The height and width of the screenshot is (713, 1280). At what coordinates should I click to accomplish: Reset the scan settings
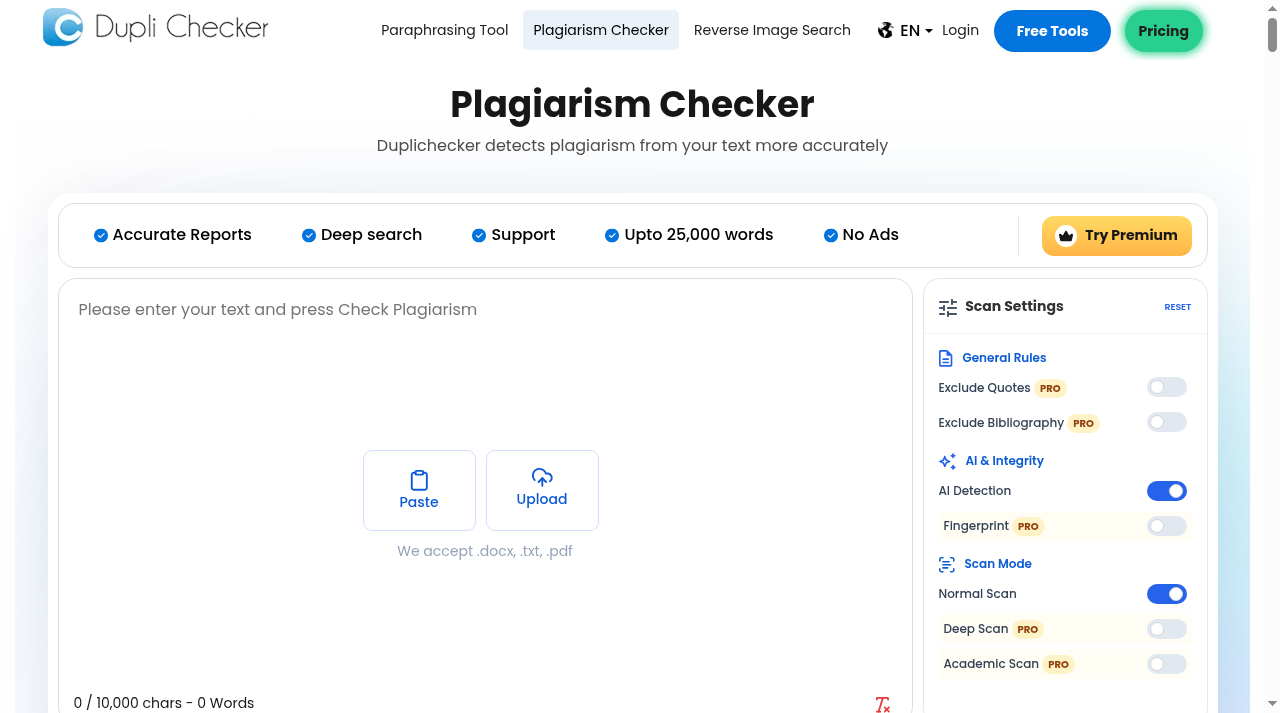pyautogui.click(x=1177, y=307)
